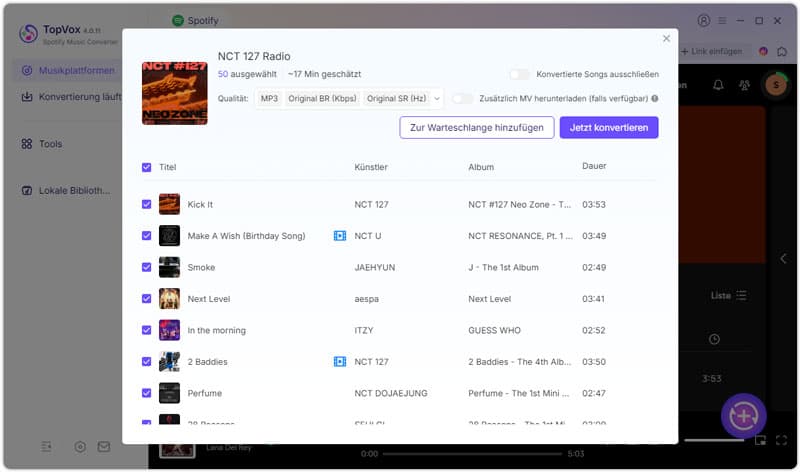Uncheck the Perfume song checkbox
Image resolution: width=800 pixels, height=472 pixels.
coord(146,393)
